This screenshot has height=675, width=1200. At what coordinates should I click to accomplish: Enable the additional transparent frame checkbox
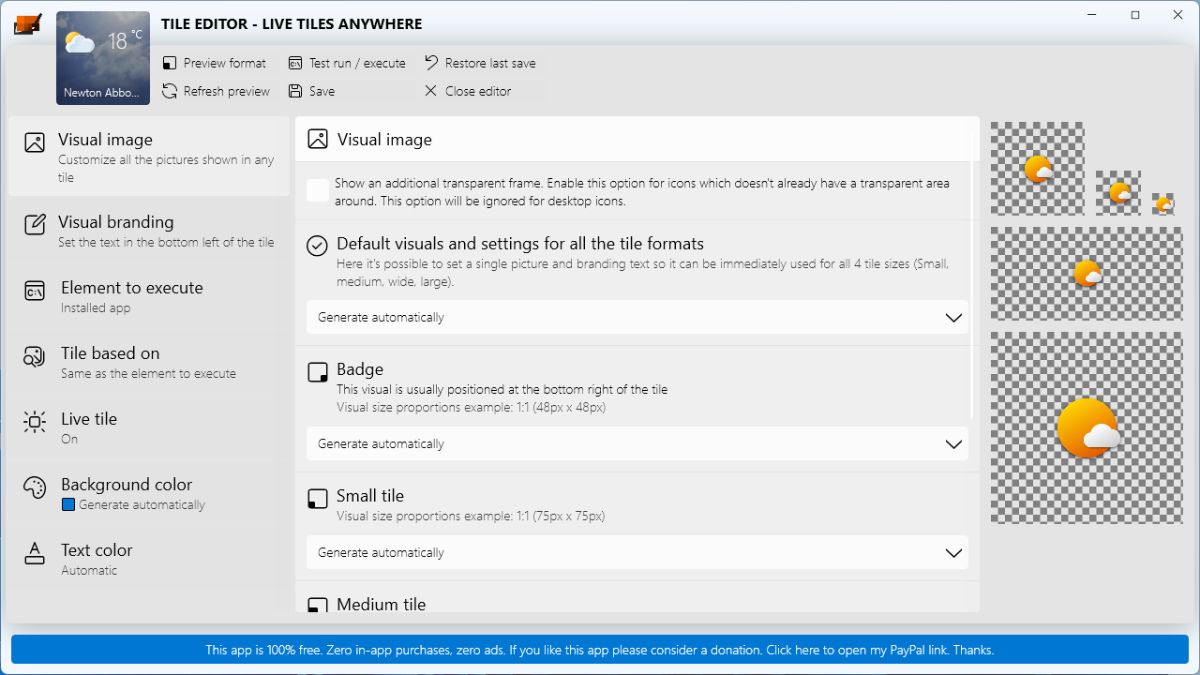pyautogui.click(x=318, y=190)
